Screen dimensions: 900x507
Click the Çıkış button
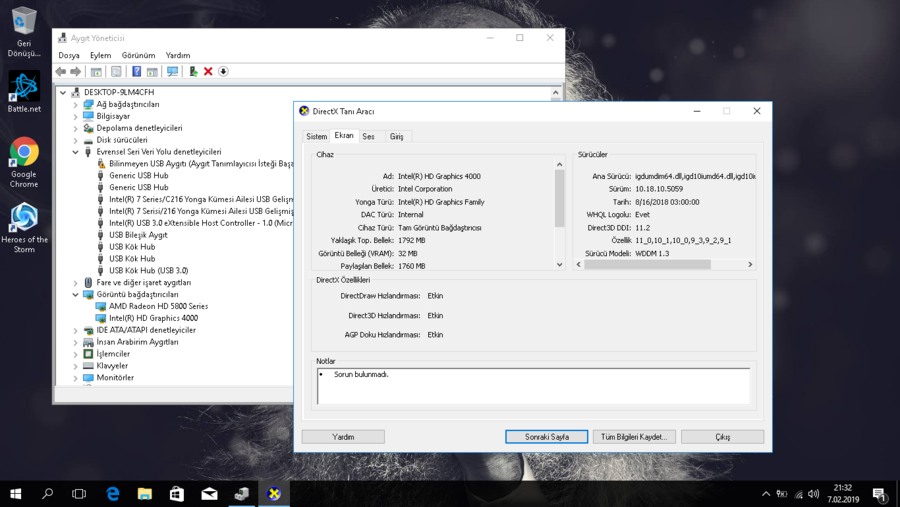coord(723,437)
